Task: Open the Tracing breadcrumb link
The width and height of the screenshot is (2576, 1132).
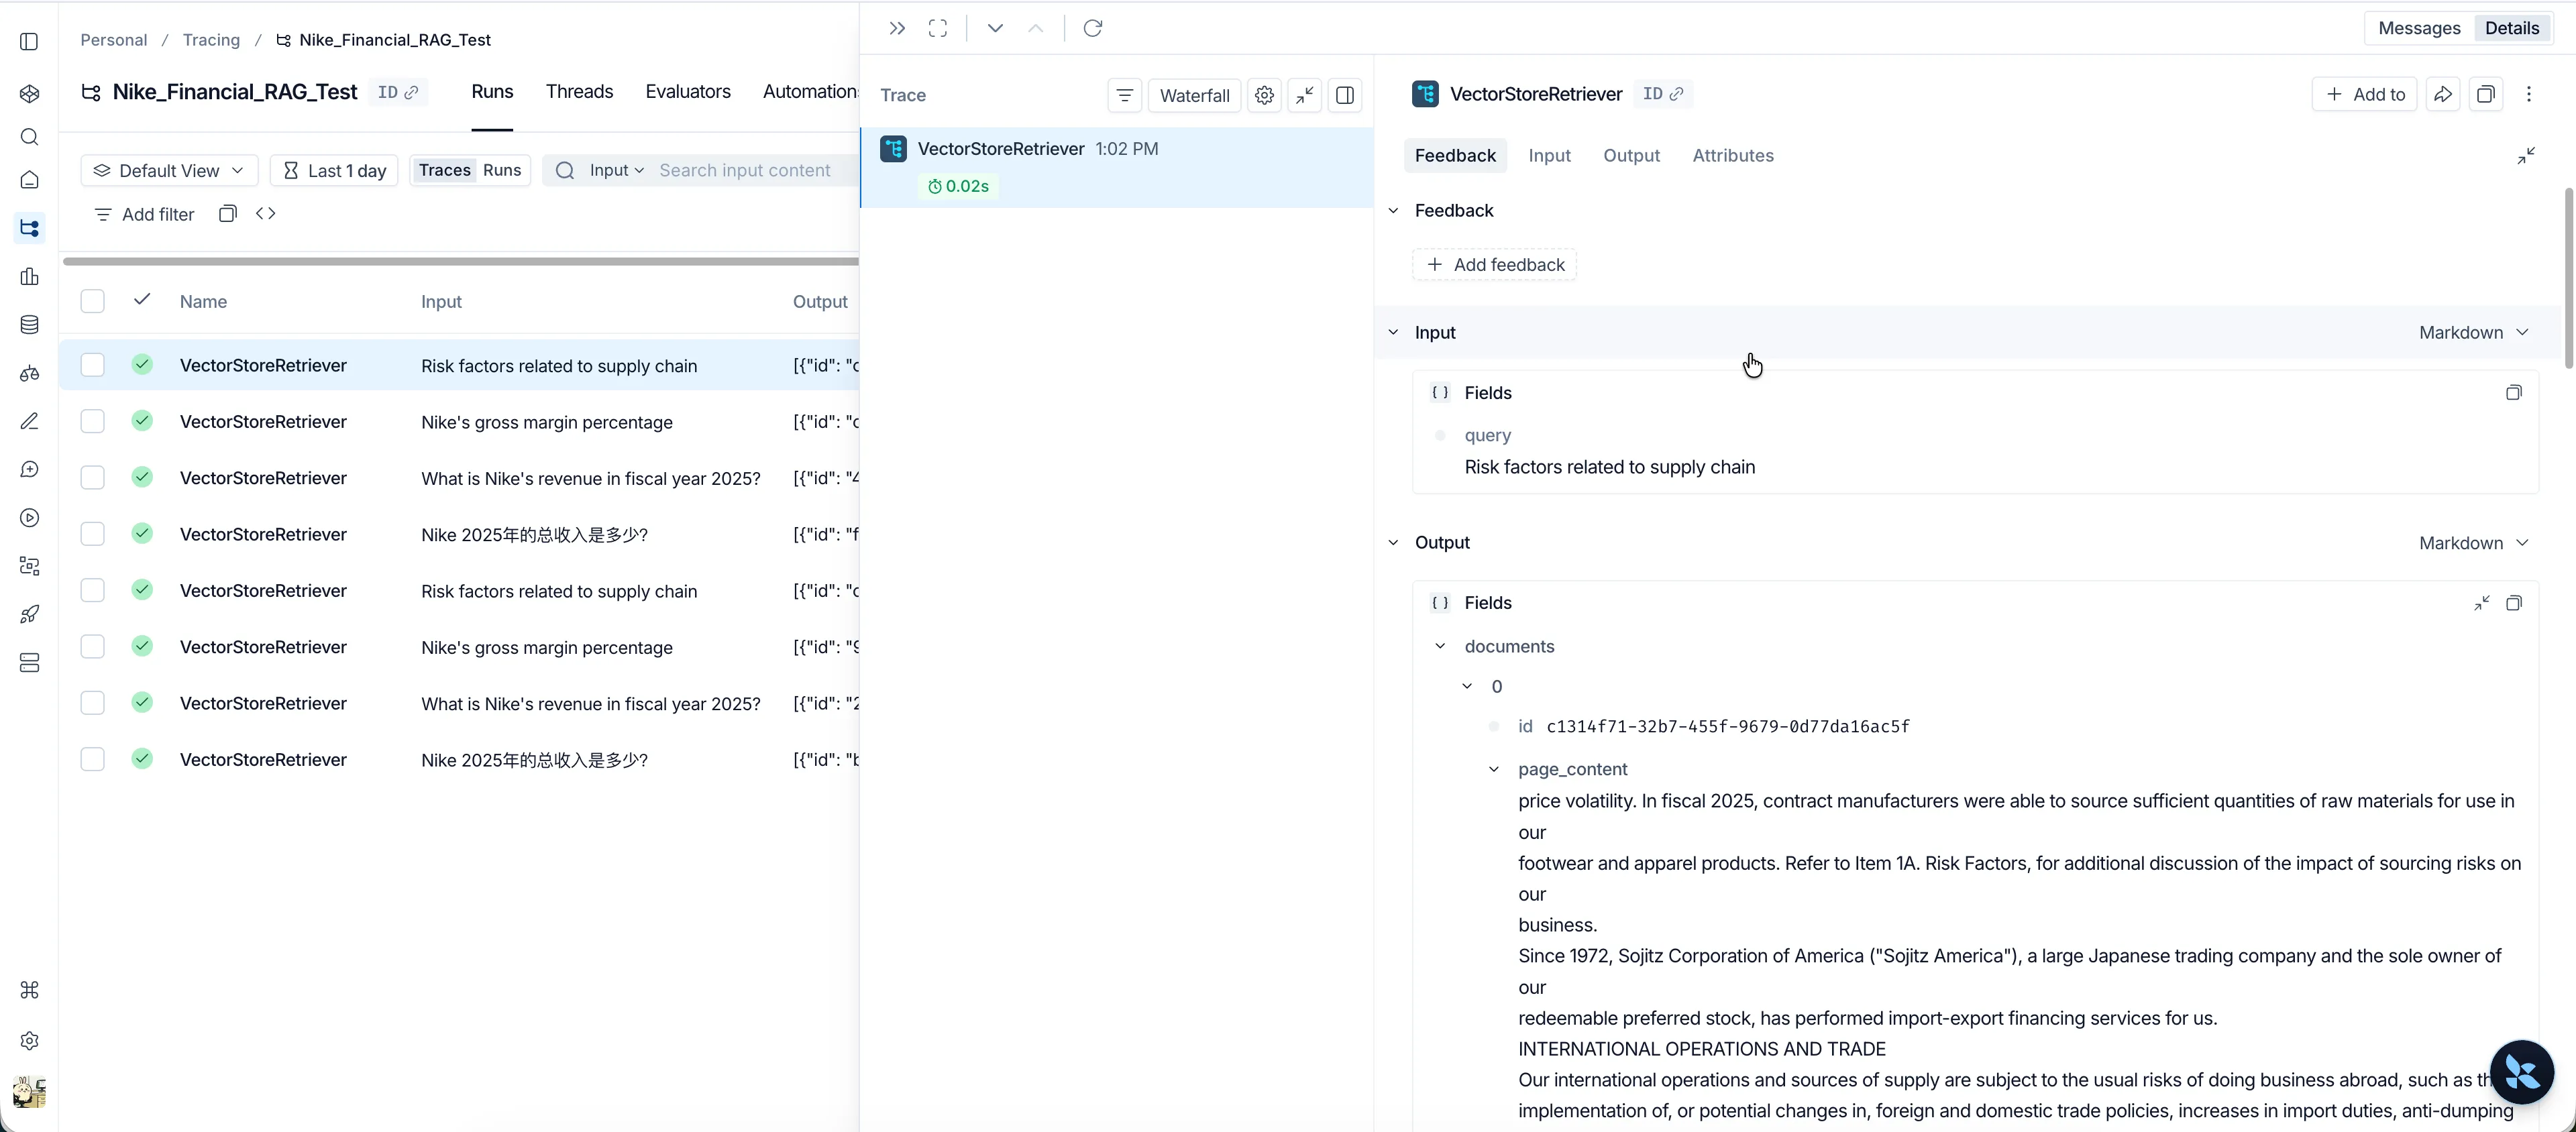Action: point(211,40)
